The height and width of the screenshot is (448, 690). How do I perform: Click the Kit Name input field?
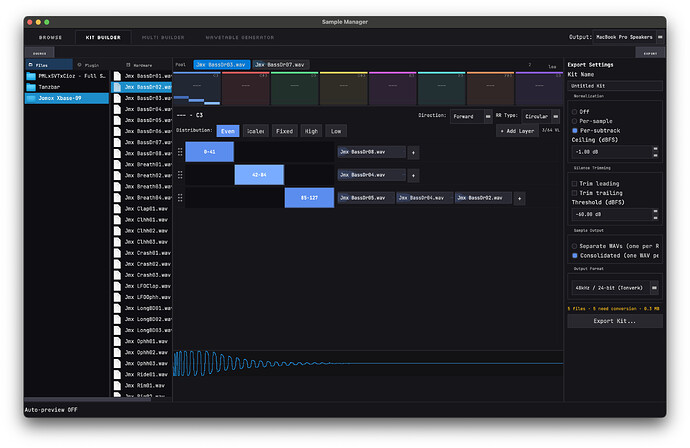[614, 86]
